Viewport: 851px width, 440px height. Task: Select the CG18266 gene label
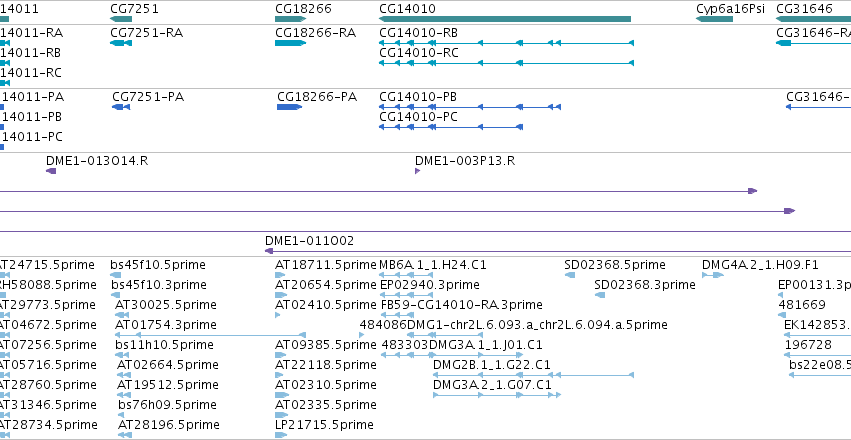pos(303,9)
